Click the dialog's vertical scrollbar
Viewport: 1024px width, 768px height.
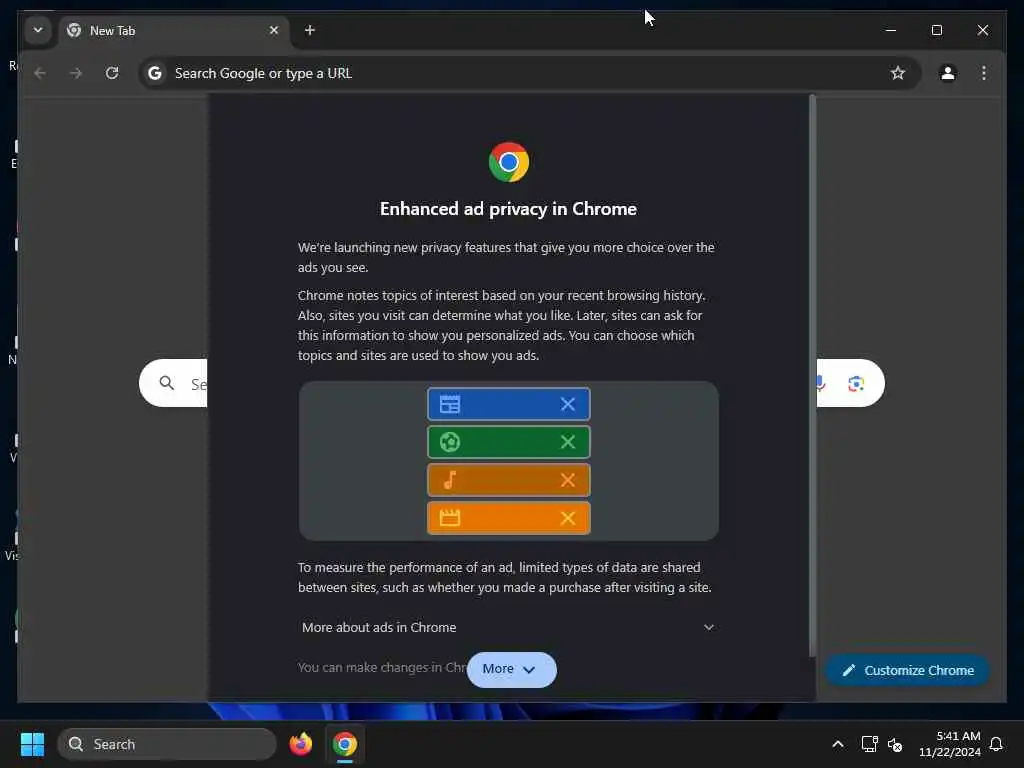(x=812, y=376)
